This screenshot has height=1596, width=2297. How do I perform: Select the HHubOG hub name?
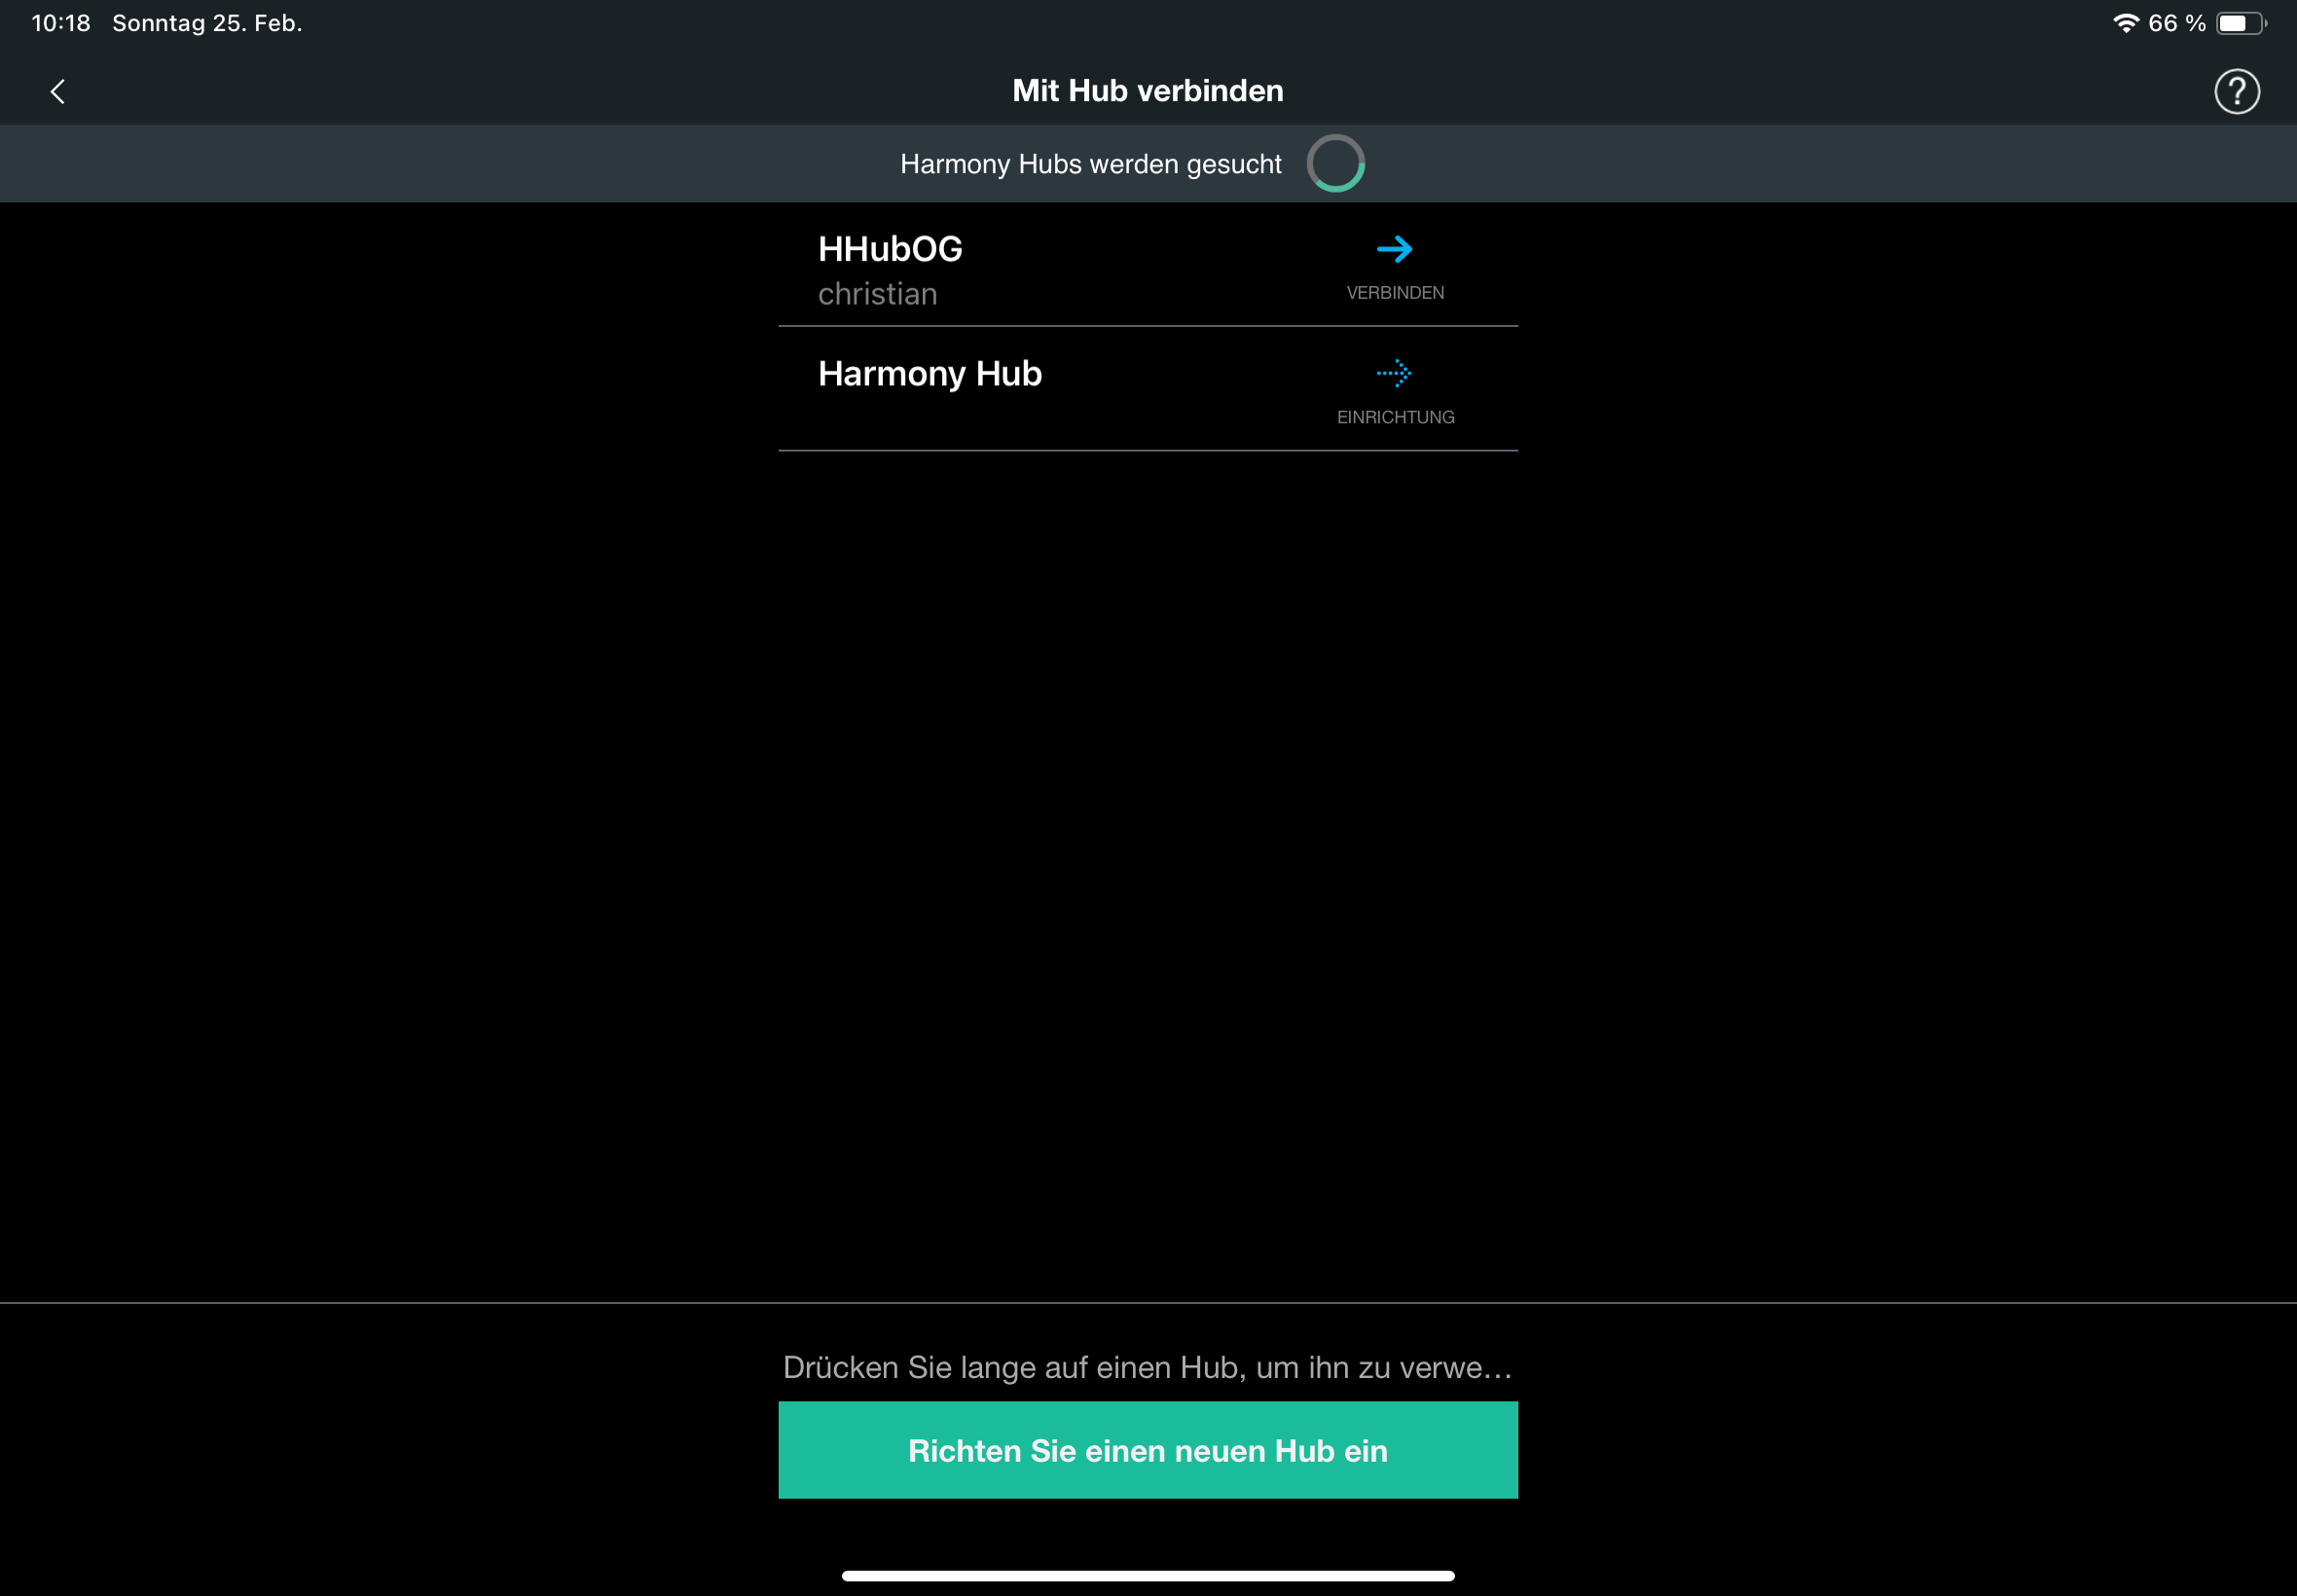[890, 249]
